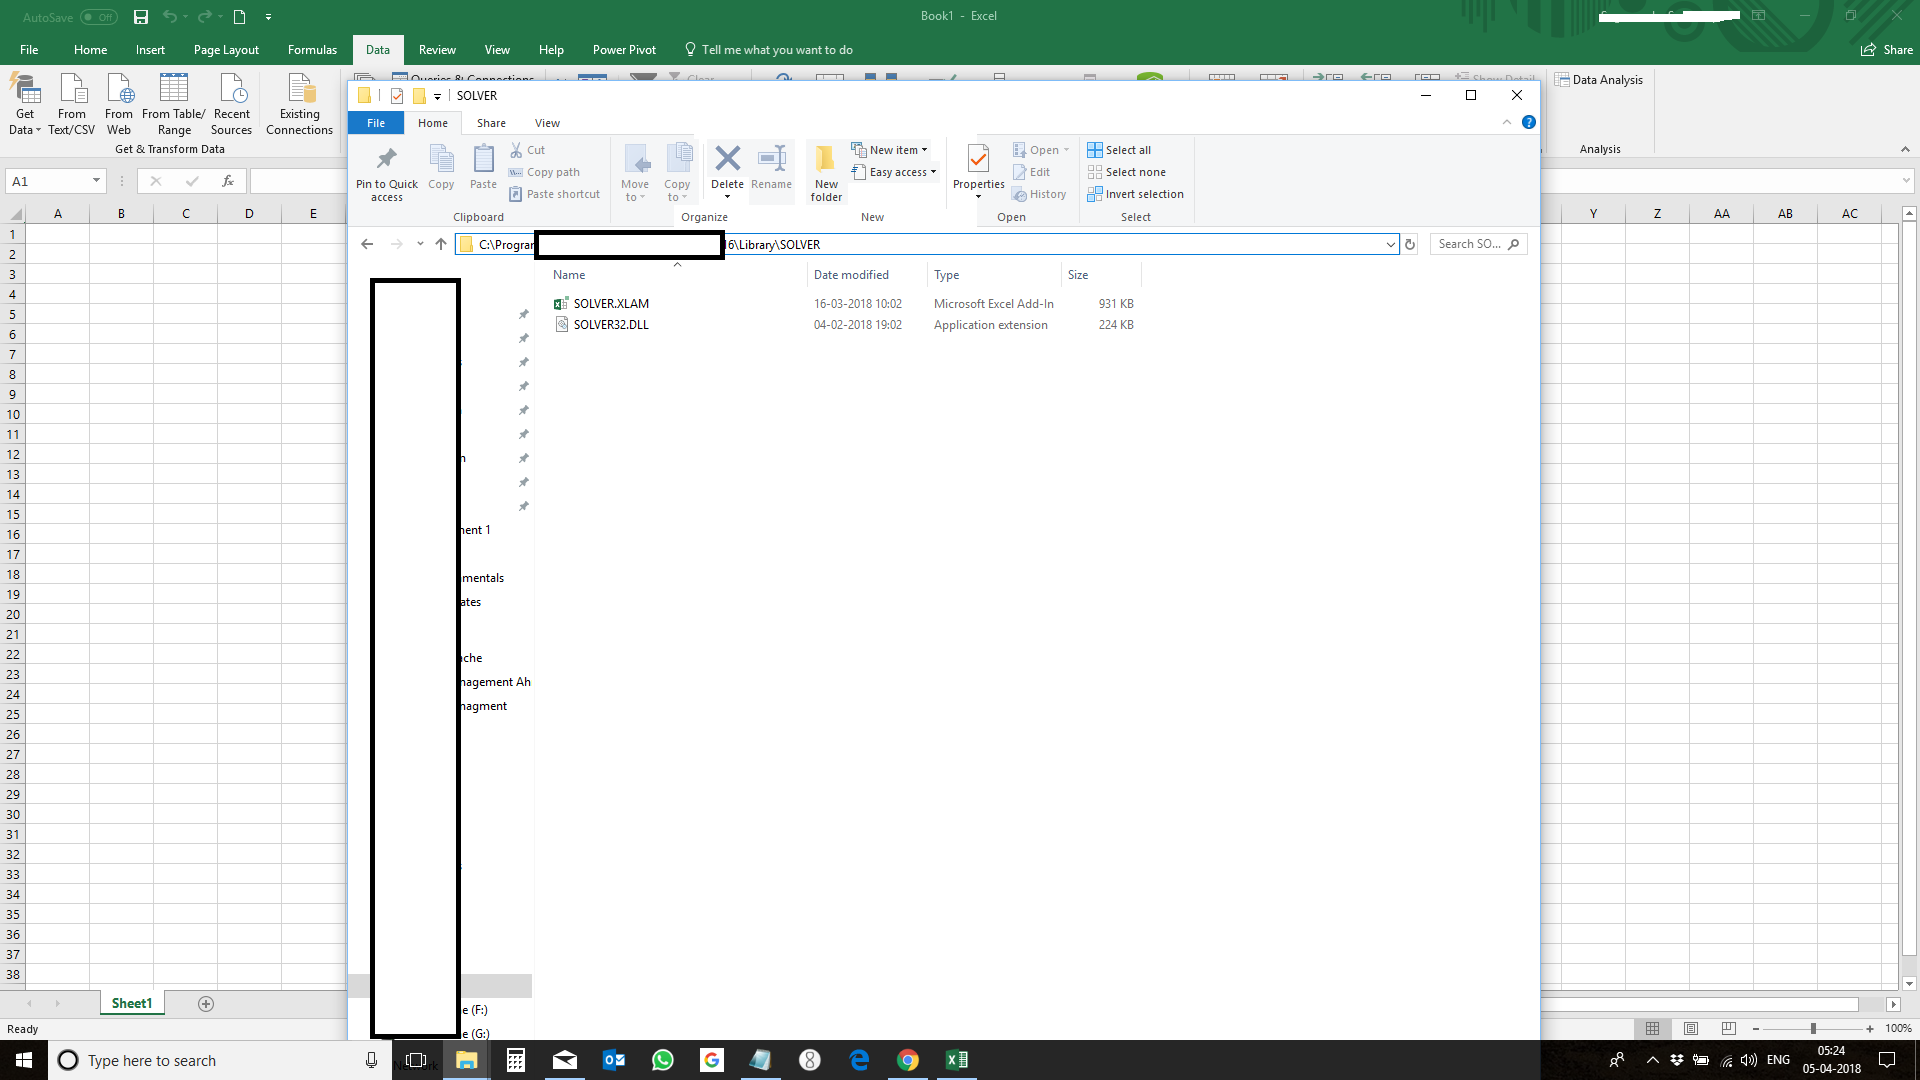Click the Excel zoom slider handle

(x=1813, y=1029)
